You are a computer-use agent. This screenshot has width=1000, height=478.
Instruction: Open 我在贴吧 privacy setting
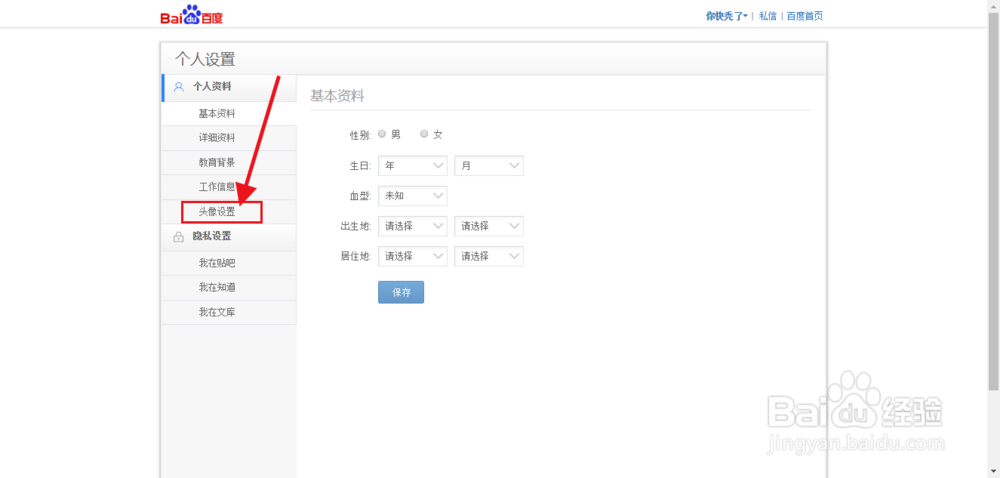point(229,263)
